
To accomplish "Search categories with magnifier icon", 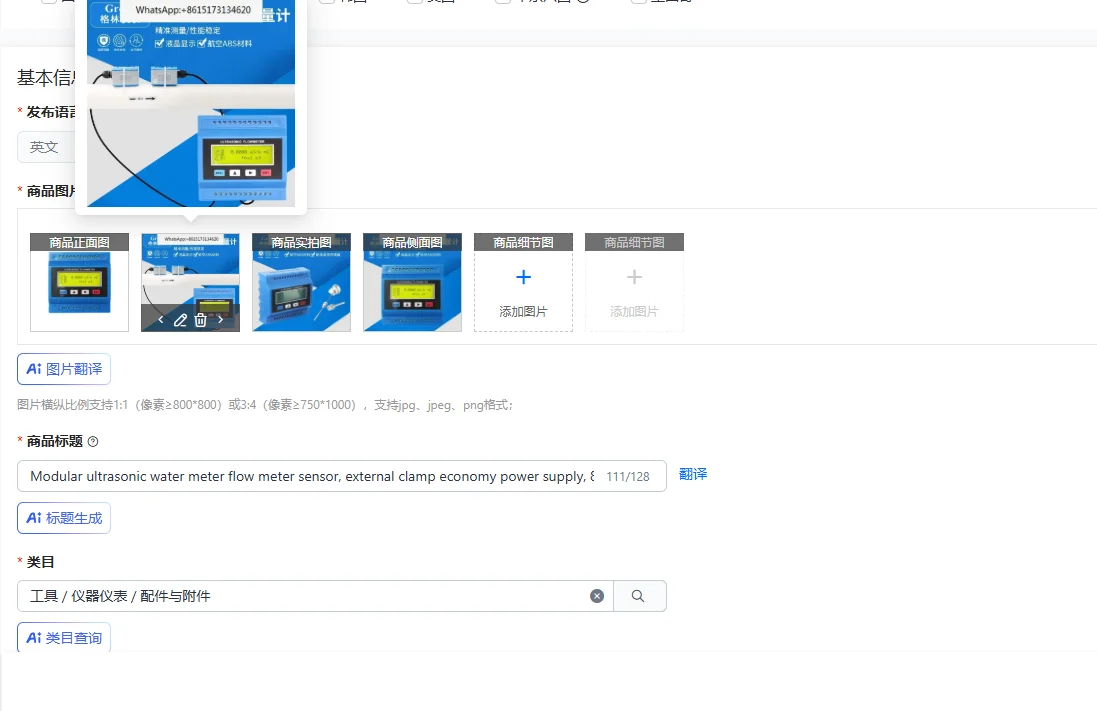I will pos(638,596).
